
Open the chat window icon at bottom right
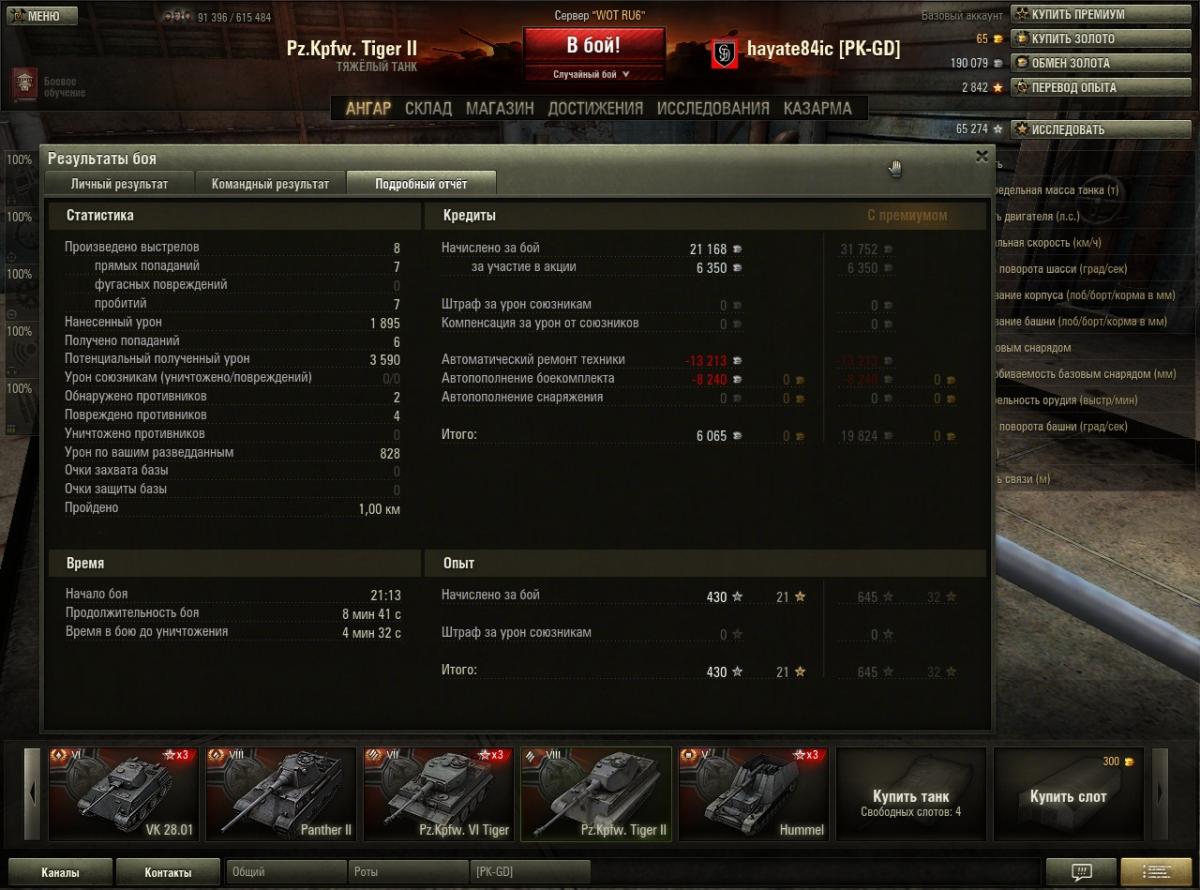pyautogui.click(x=1080, y=871)
